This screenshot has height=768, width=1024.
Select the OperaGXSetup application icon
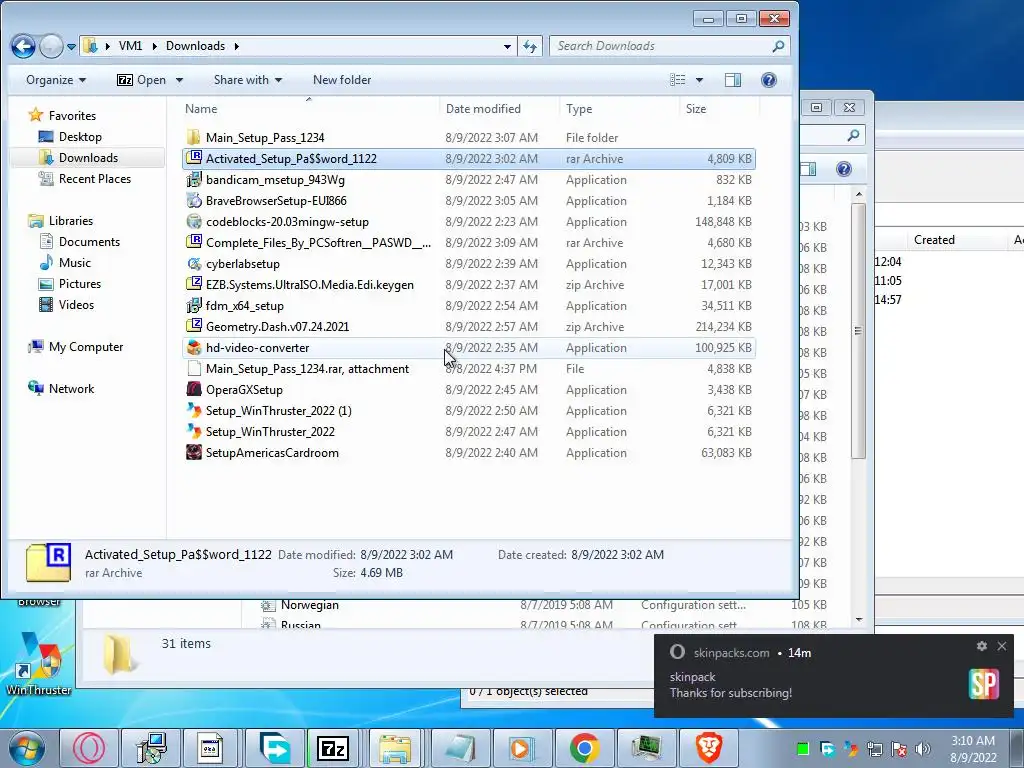[x=193, y=390]
